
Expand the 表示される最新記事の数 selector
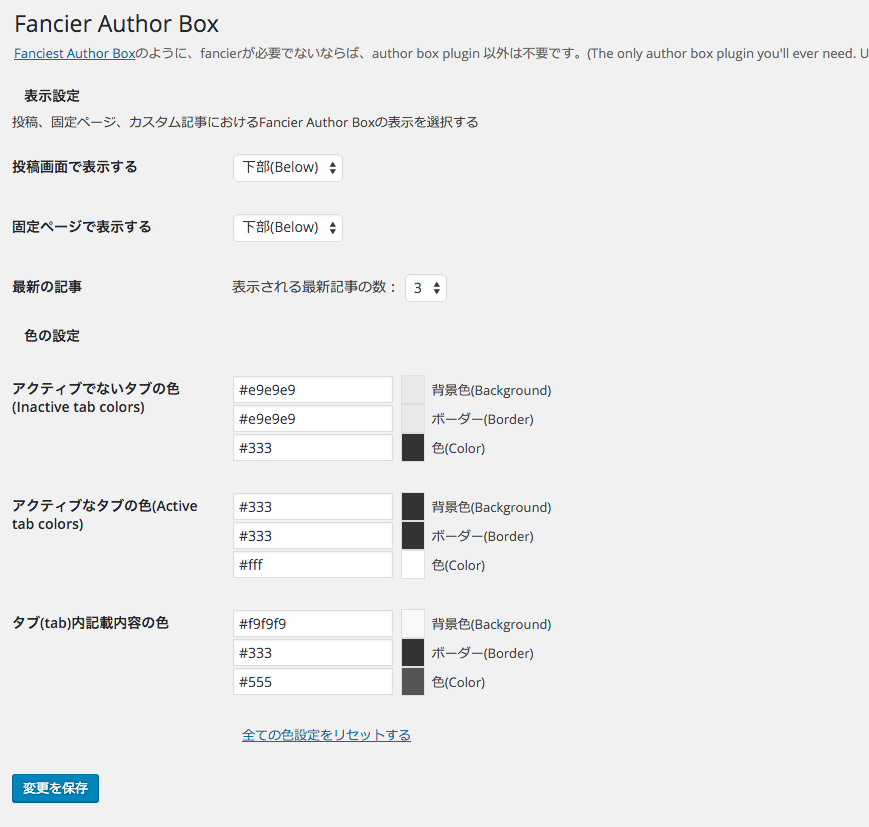click(426, 288)
